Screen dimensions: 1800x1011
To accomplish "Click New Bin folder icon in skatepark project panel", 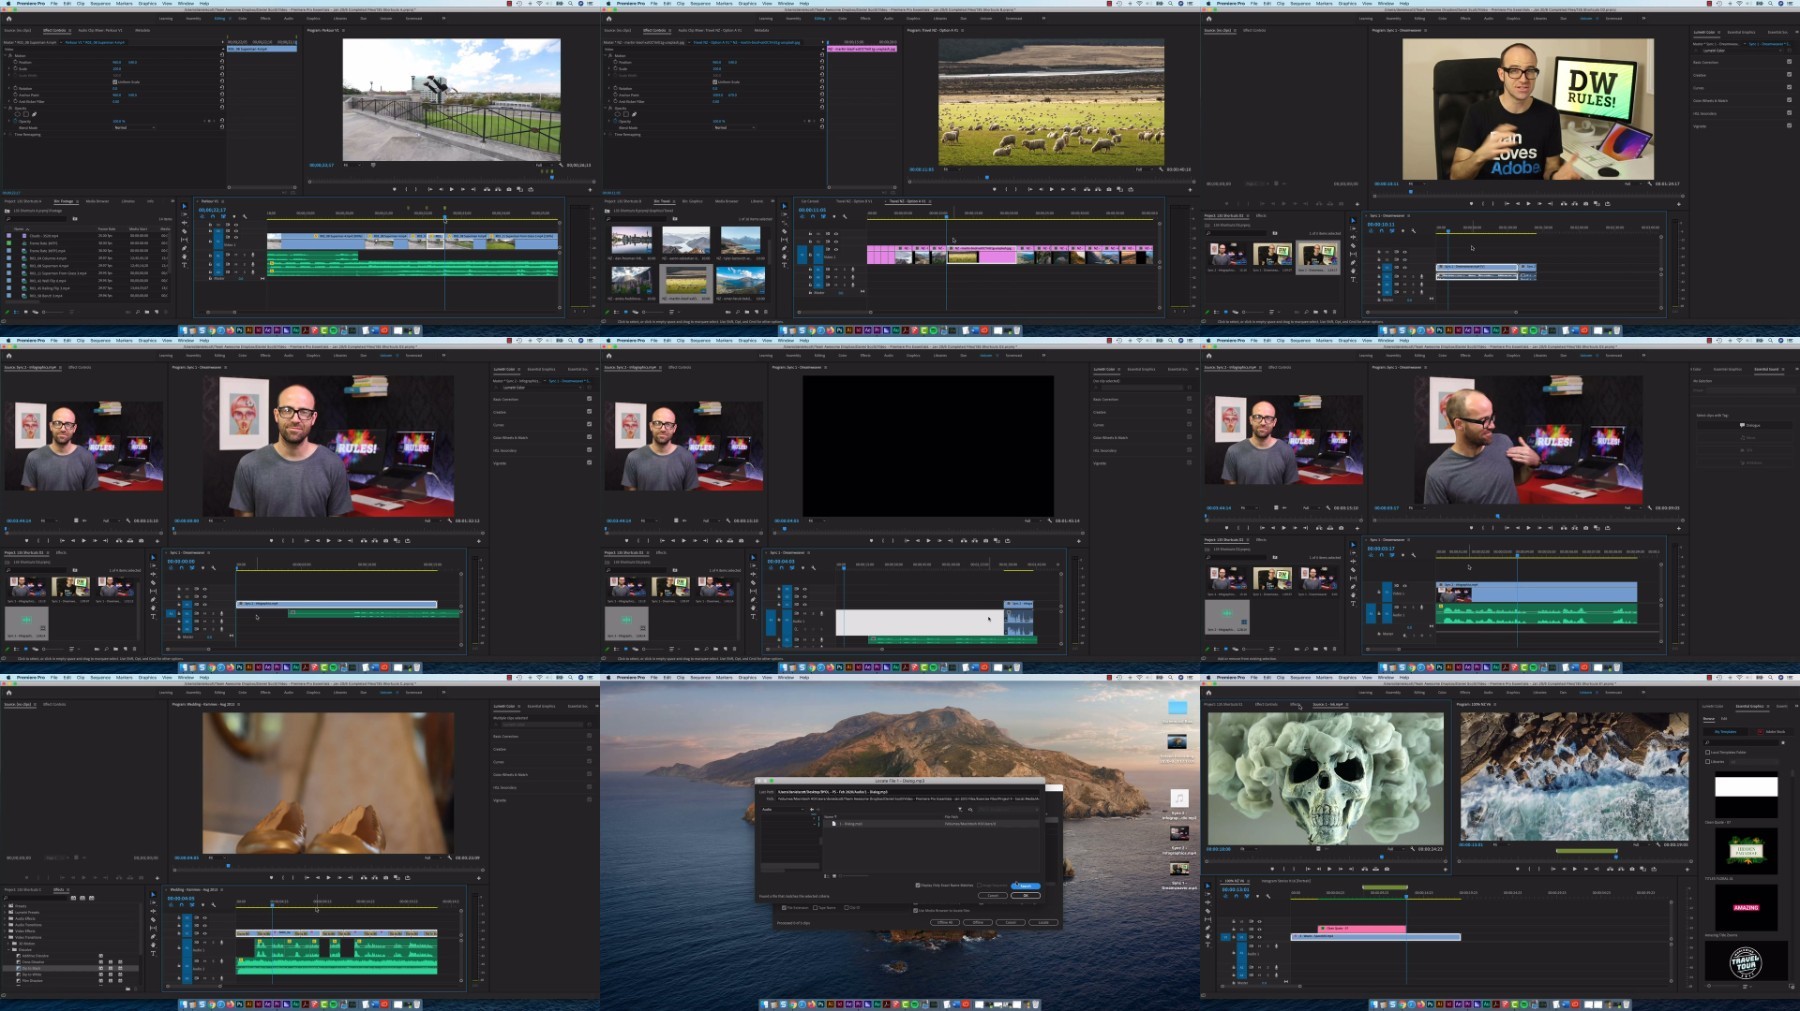I will tap(147, 312).
